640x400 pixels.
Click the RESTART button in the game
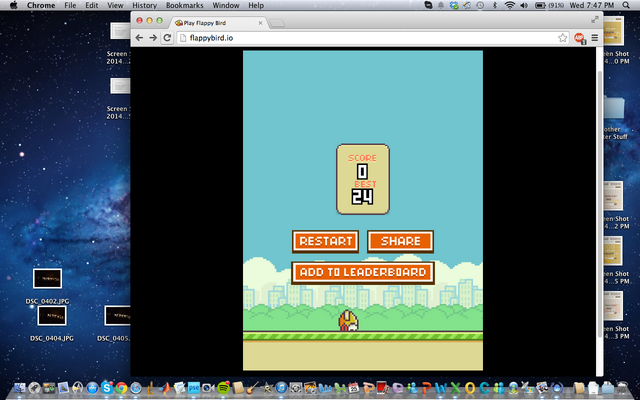point(325,241)
